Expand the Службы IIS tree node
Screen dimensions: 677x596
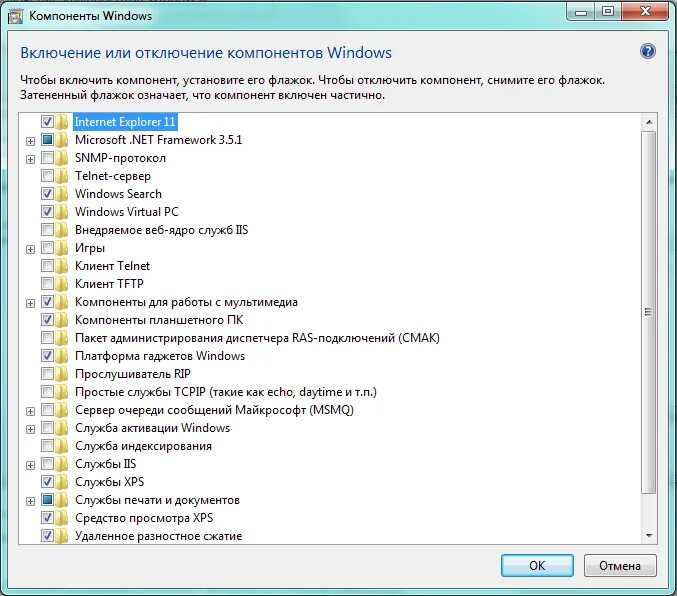click(30, 465)
